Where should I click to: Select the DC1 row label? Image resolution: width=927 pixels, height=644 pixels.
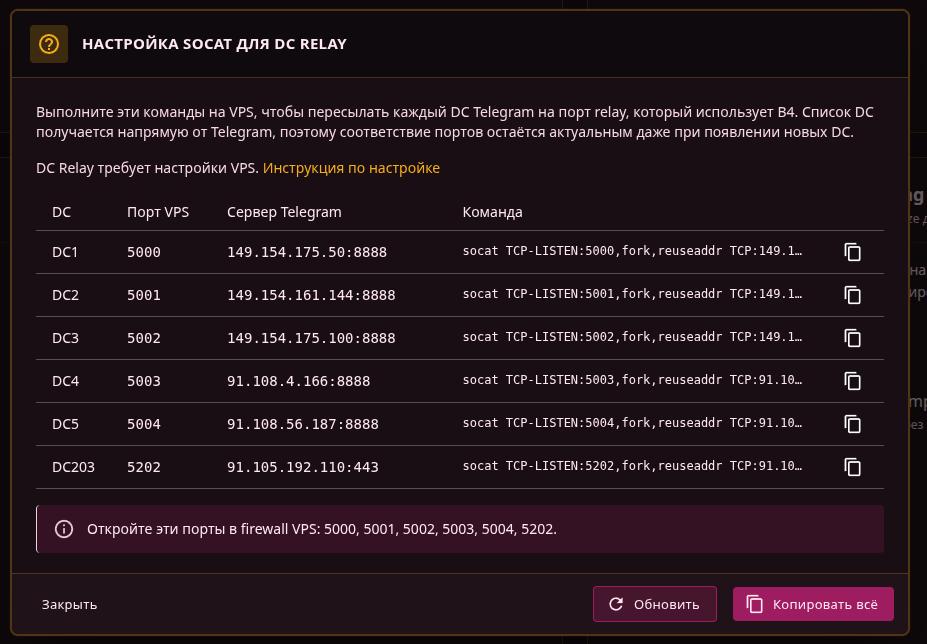[x=65, y=252]
